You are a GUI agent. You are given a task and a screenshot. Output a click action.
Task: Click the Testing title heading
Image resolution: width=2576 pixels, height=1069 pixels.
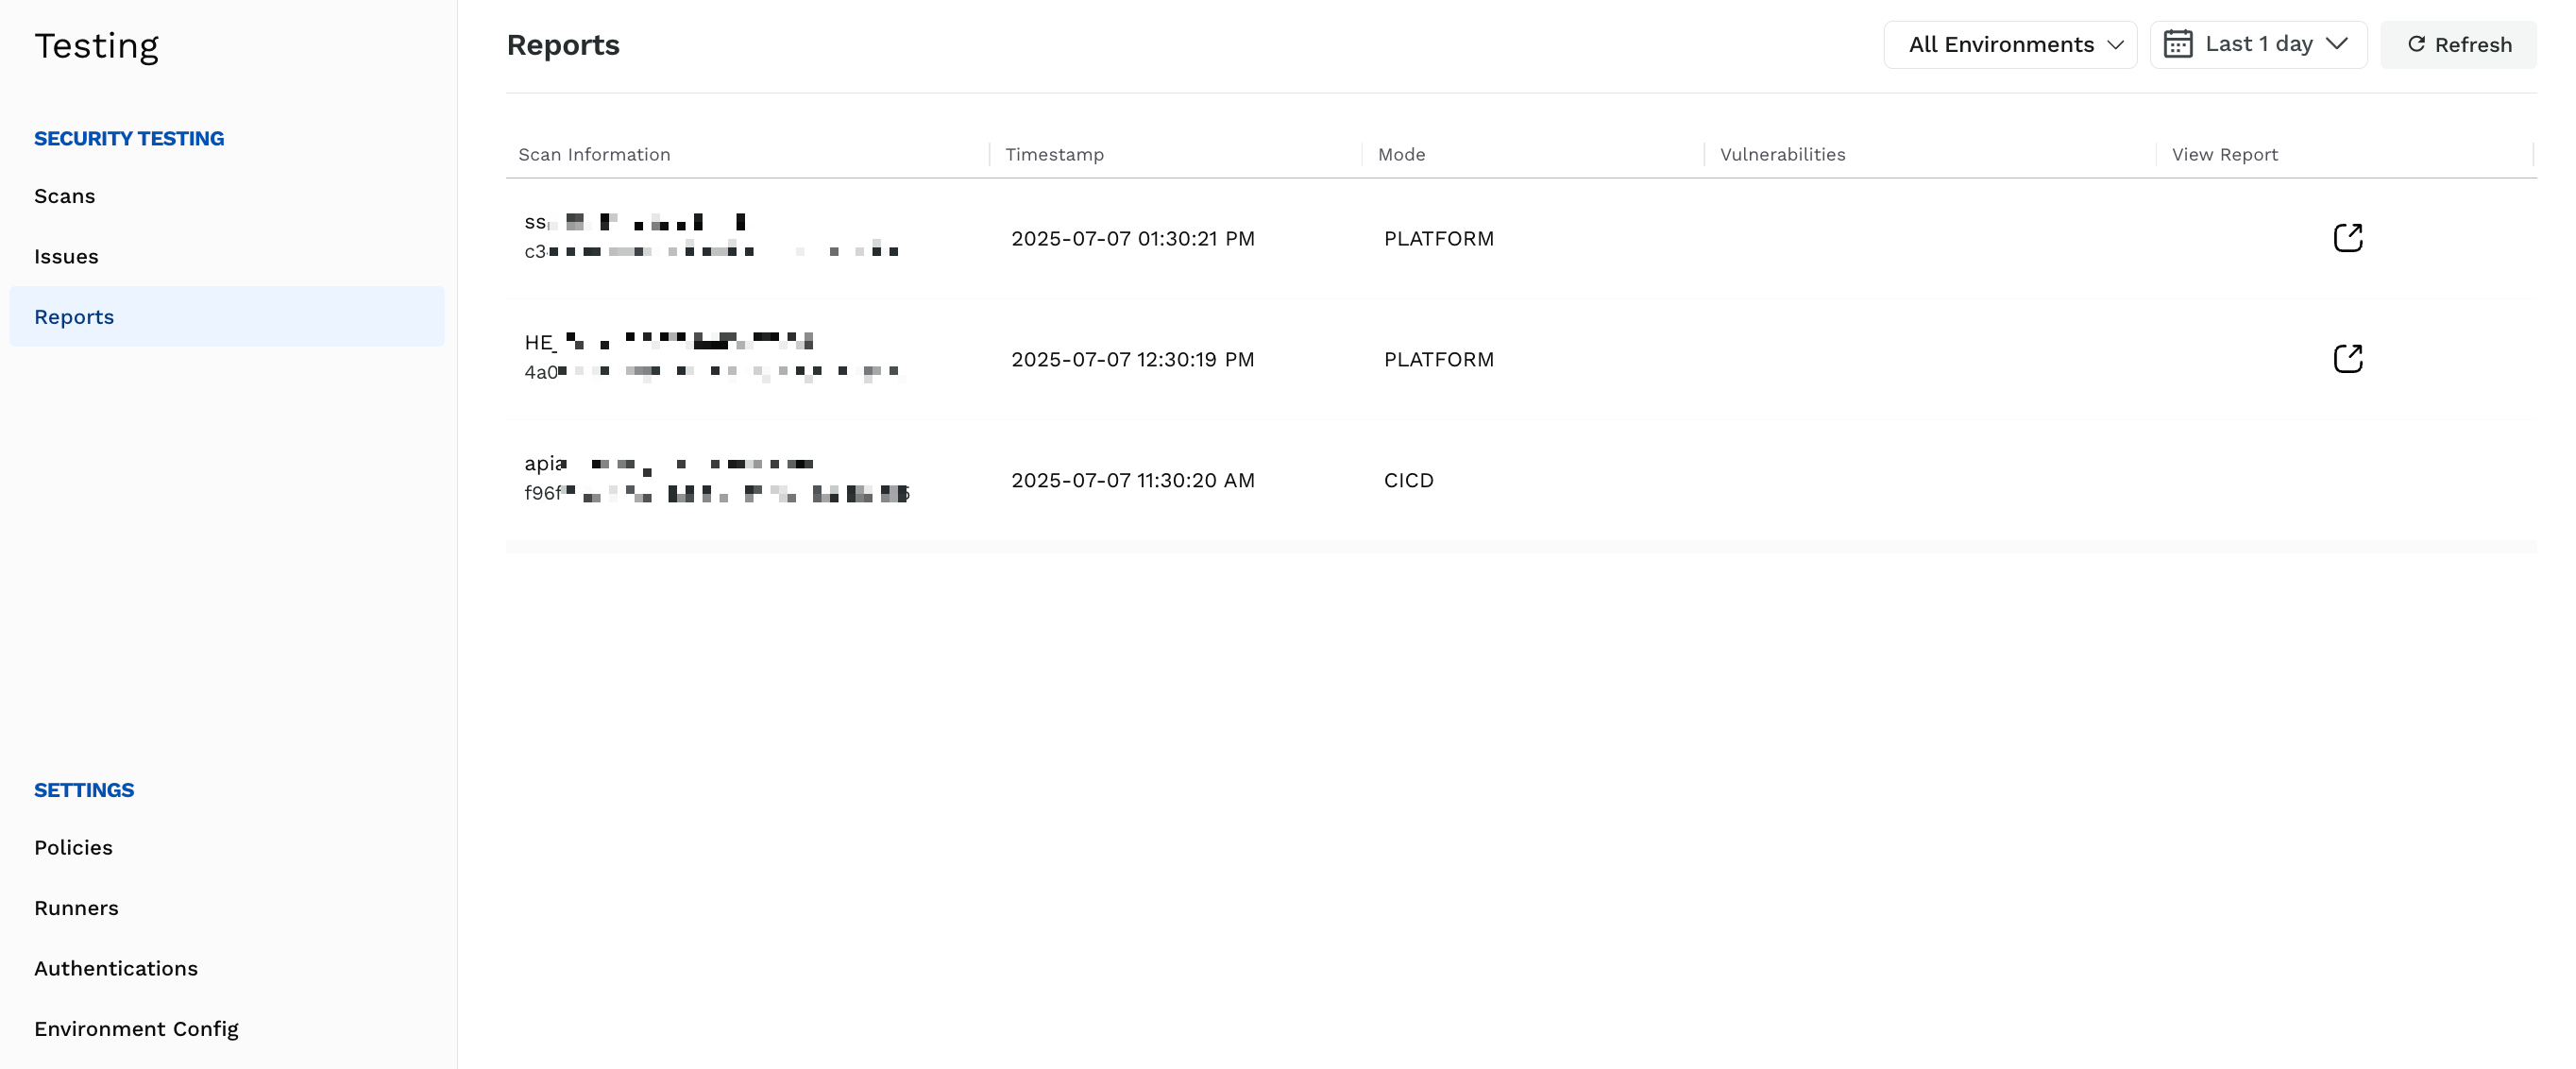[x=96, y=46]
